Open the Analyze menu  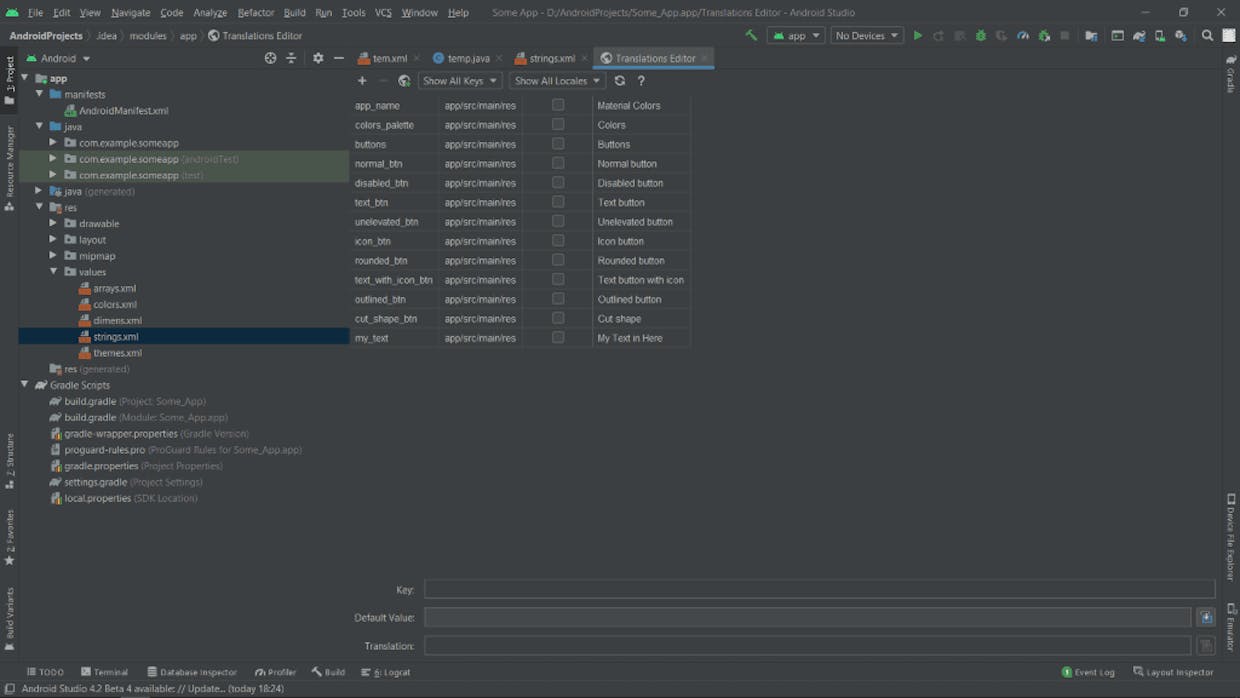[210, 12]
